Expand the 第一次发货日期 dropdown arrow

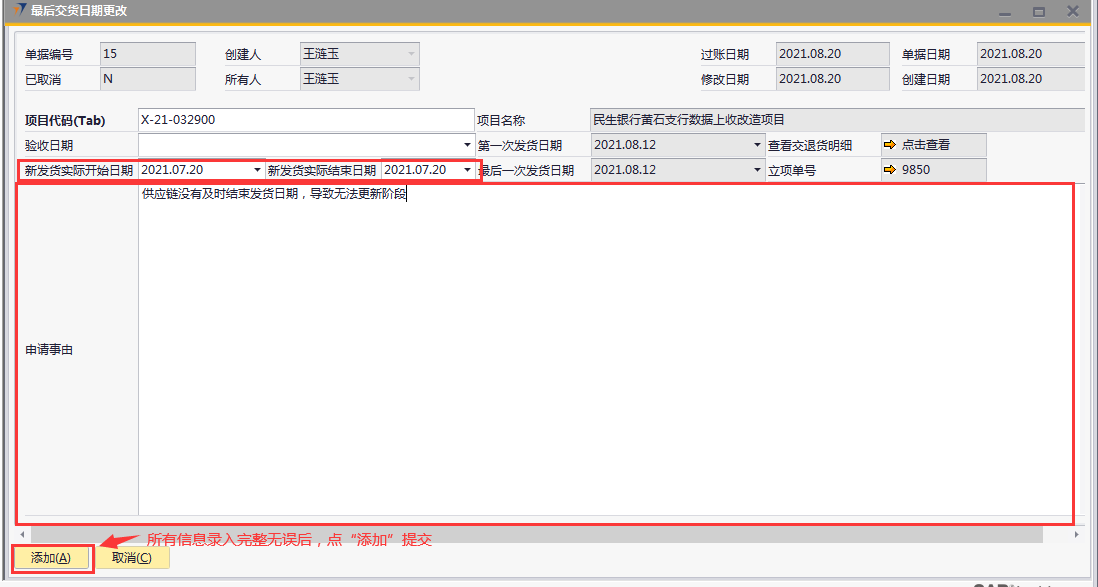(x=757, y=145)
